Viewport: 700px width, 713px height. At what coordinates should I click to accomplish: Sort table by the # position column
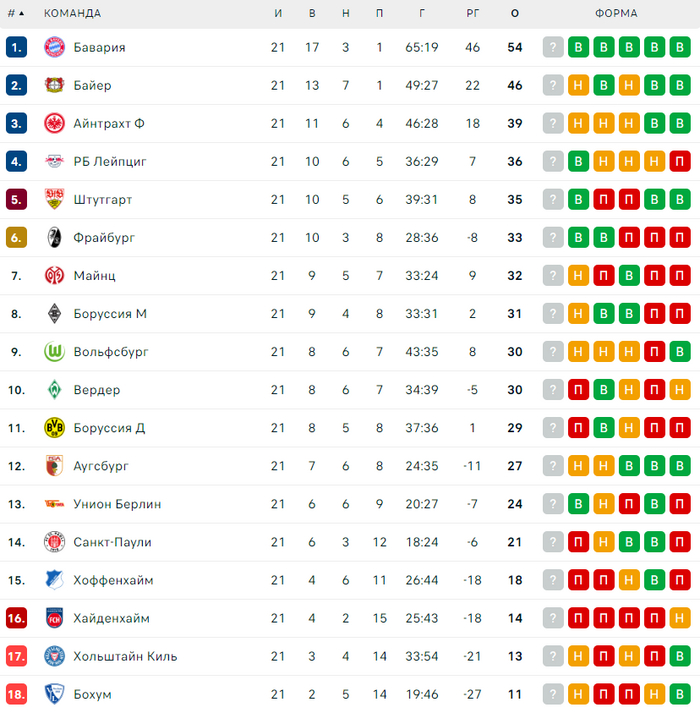pos(16,14)
